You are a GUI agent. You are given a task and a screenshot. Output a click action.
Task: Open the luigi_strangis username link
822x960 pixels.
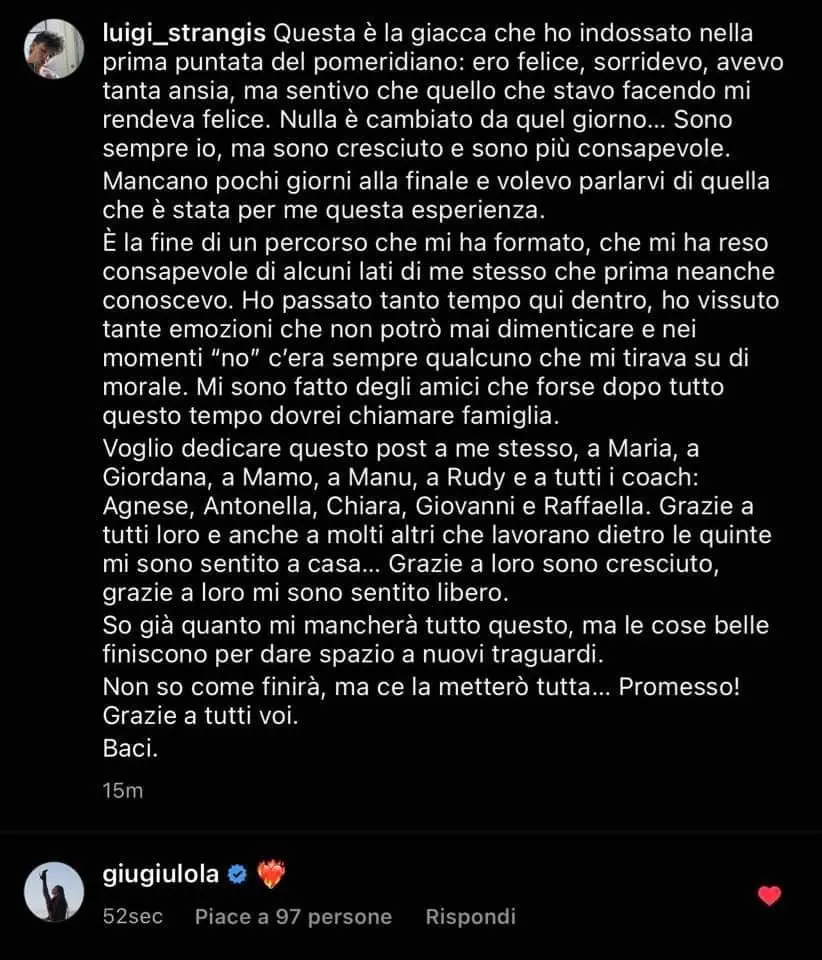(184, 34)
